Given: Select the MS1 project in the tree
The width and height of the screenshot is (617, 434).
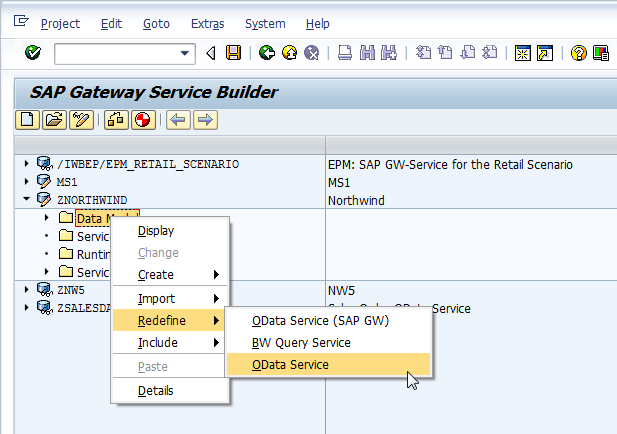Looking at the screenshot, I should click(67, 182).
